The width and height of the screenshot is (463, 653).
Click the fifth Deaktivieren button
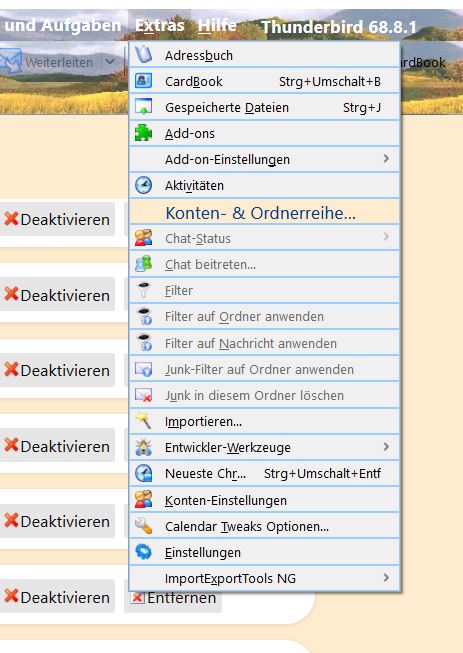57,521
